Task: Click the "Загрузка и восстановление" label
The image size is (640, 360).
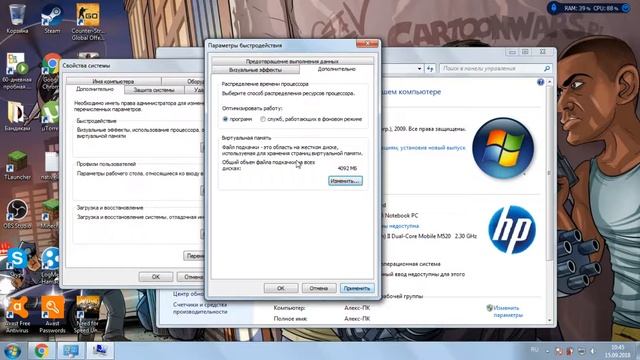Action: (110, 208)
